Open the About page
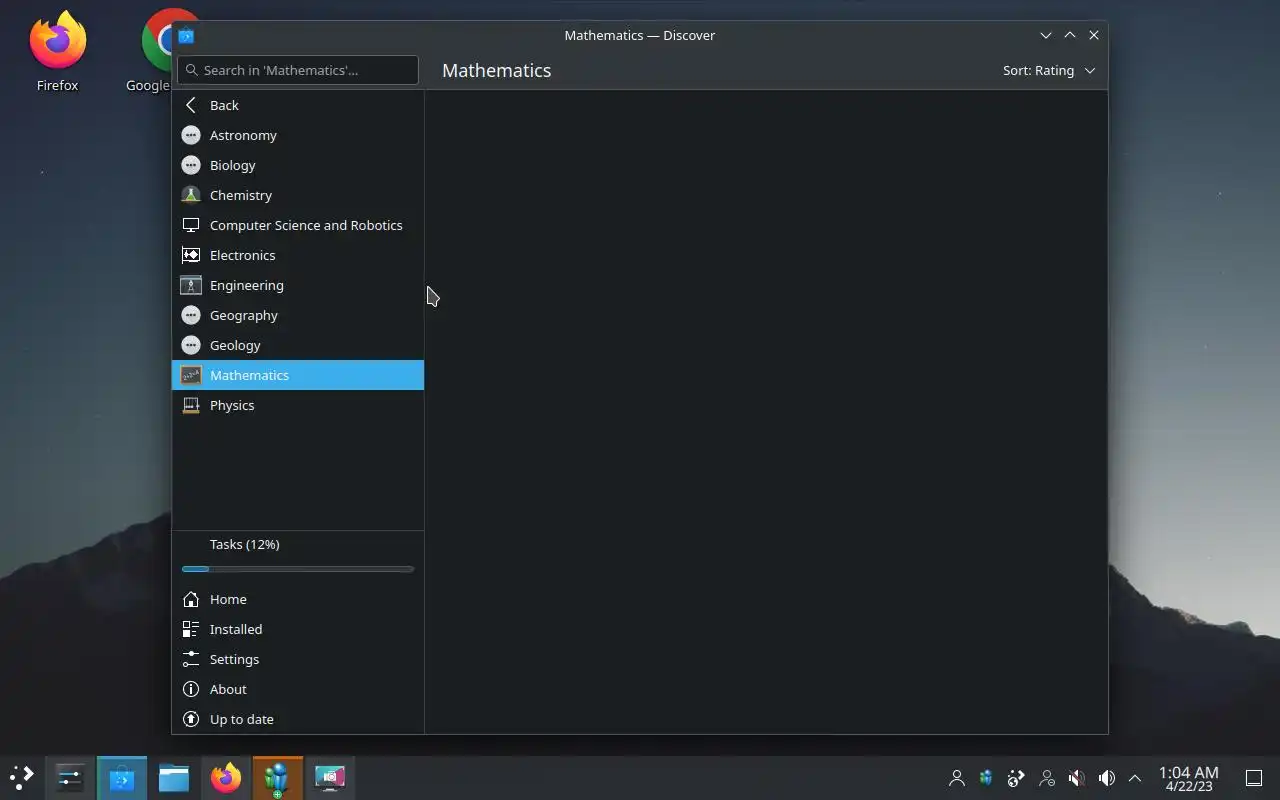Screen dimensions: 1280x800 [298, 689]
